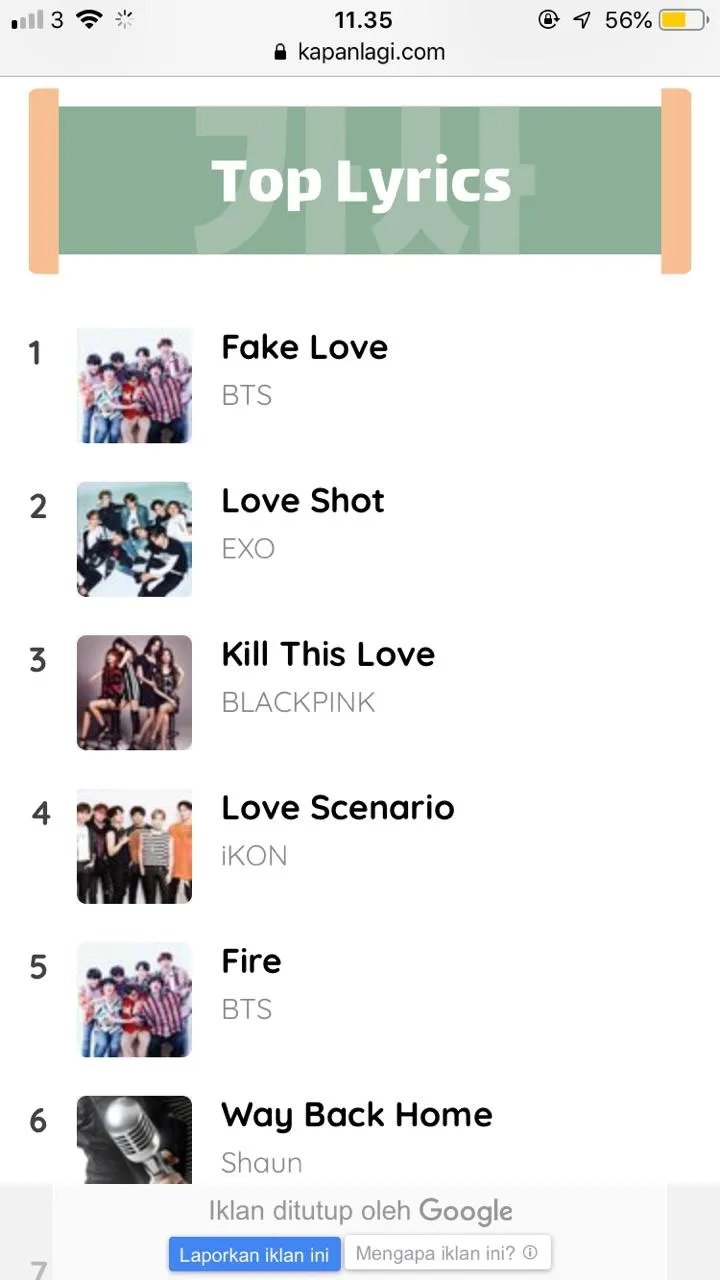The height and width of the screenshot is (1280, 720).
Task: Tap the battery icon in status bar
Action: (684, 20)
